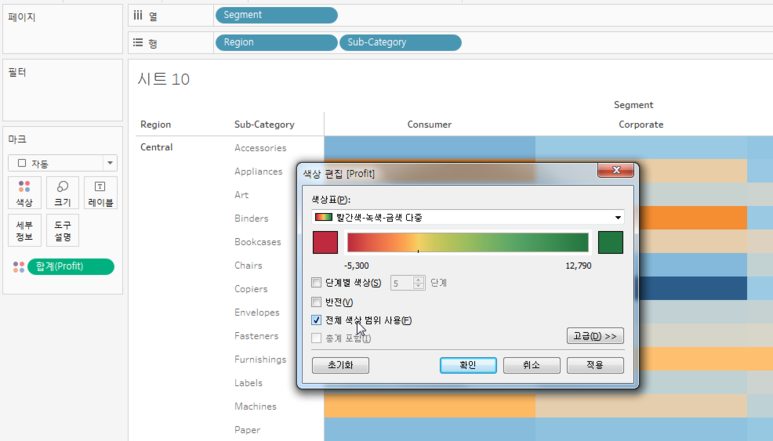Click the Consumer Machines heatmap cell
The image size is (773, 441).
click(429, 406)
